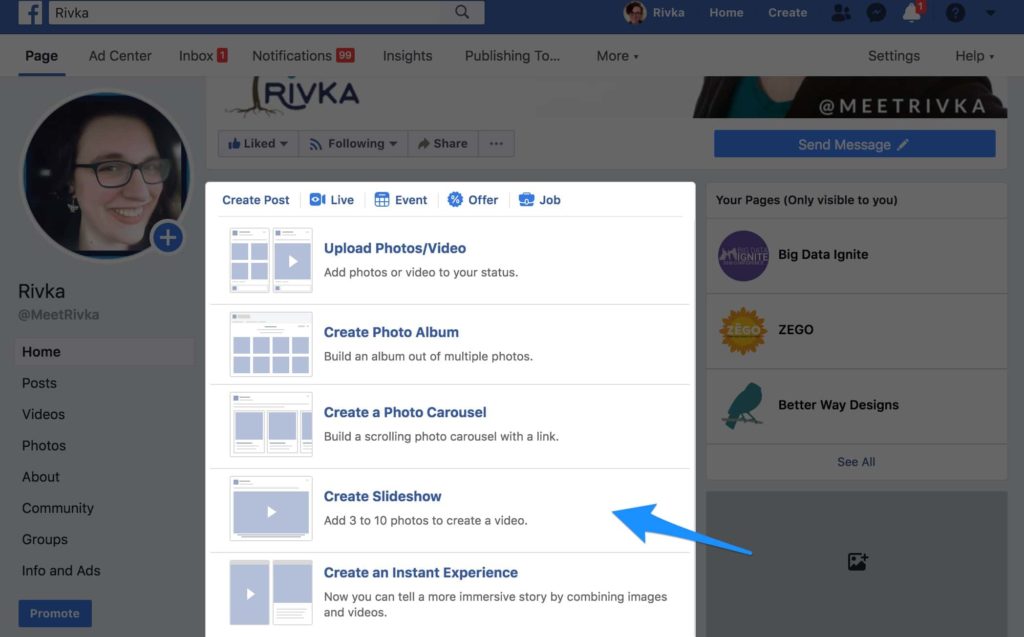Click the search magnifier icon
The height and width of the screenshot is (637, 1024).
[x=462, y=13]
